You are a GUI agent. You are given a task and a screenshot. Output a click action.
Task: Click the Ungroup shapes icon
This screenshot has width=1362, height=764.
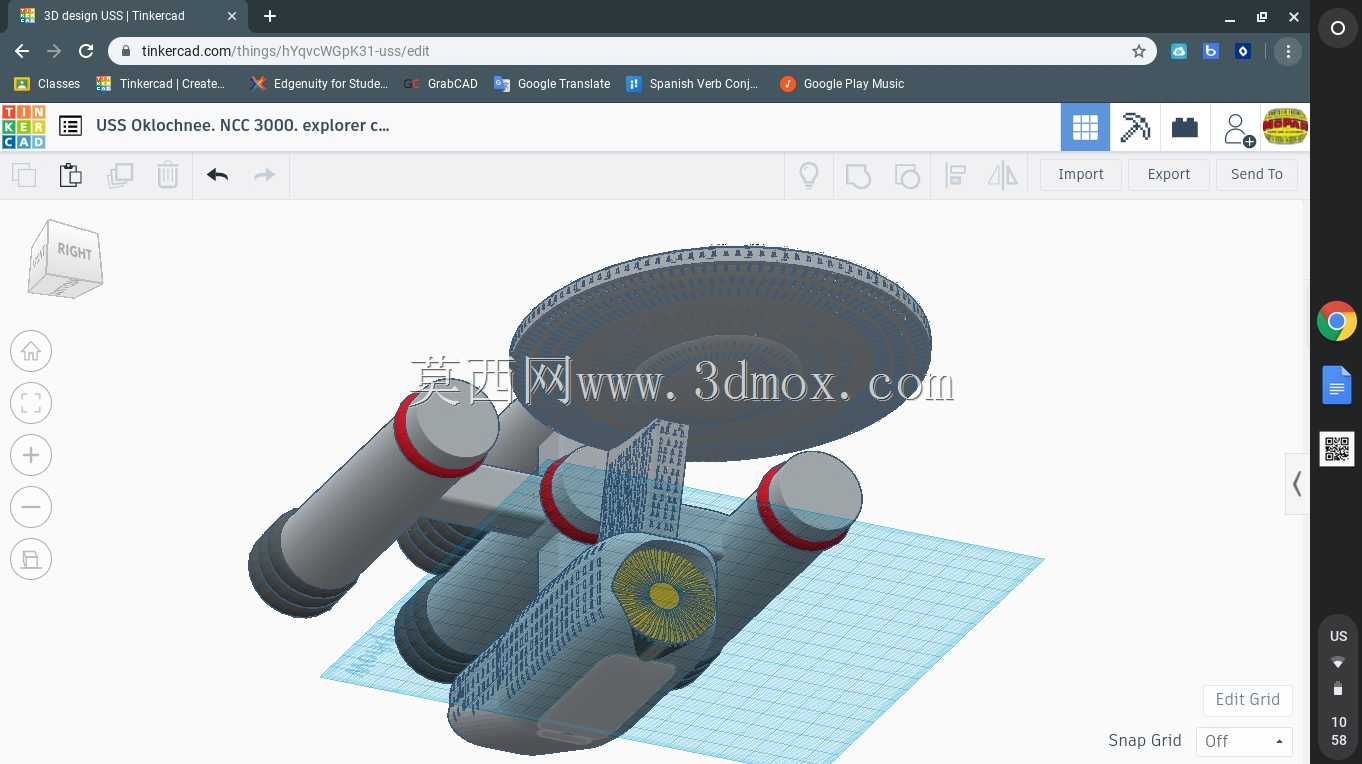click(x=906, y=176)
